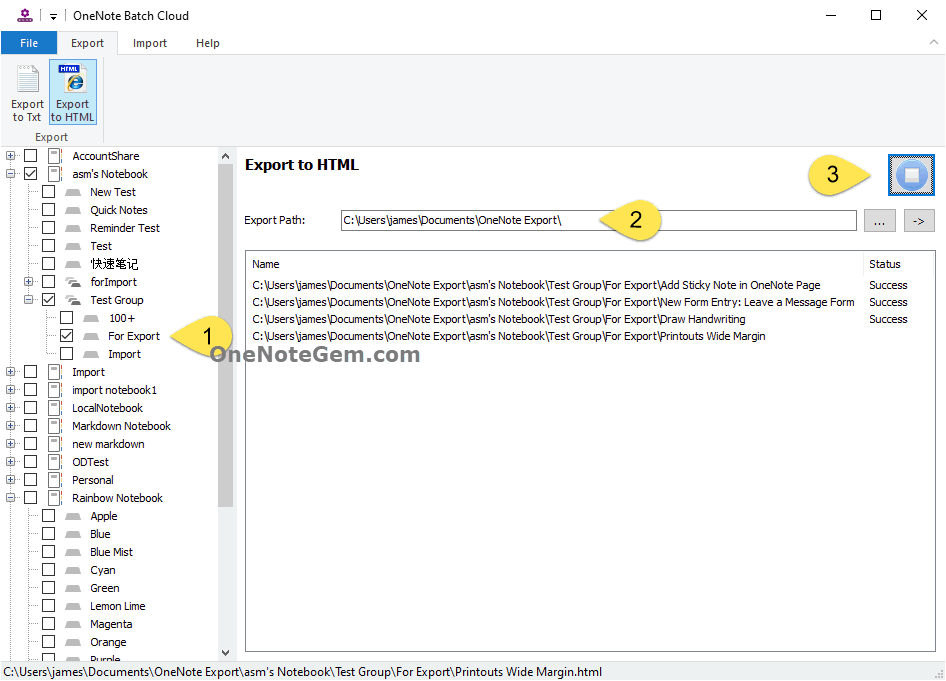Check the Rainbow Notebook checkbox
946x681 pixels.
tap(31, 498)
